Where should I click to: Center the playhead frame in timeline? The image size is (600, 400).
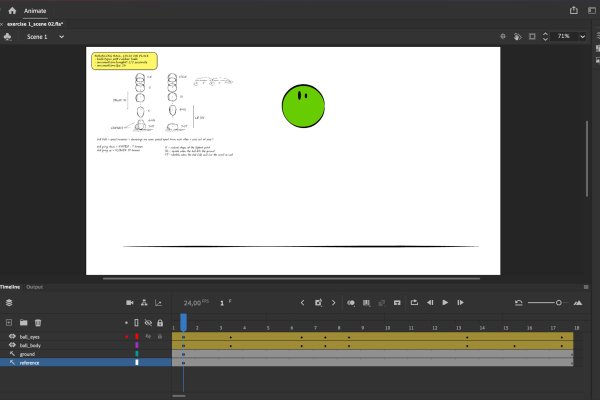tap(397, 303)
